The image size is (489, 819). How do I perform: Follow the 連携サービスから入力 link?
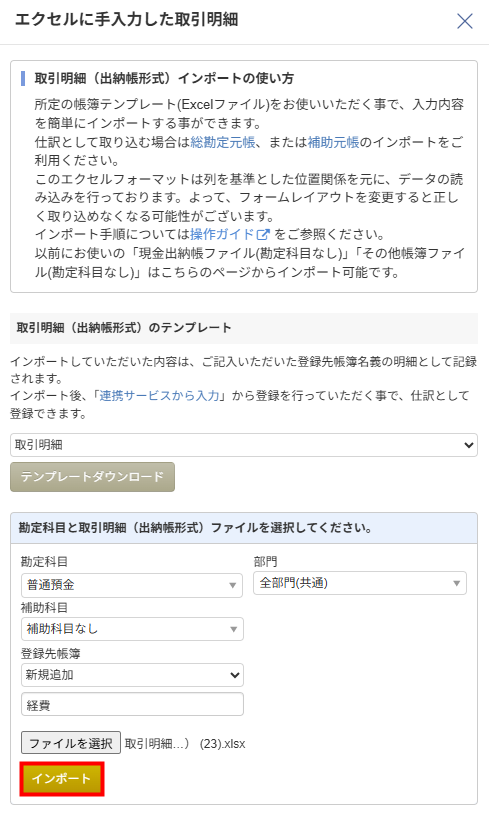tap(160, 395)
